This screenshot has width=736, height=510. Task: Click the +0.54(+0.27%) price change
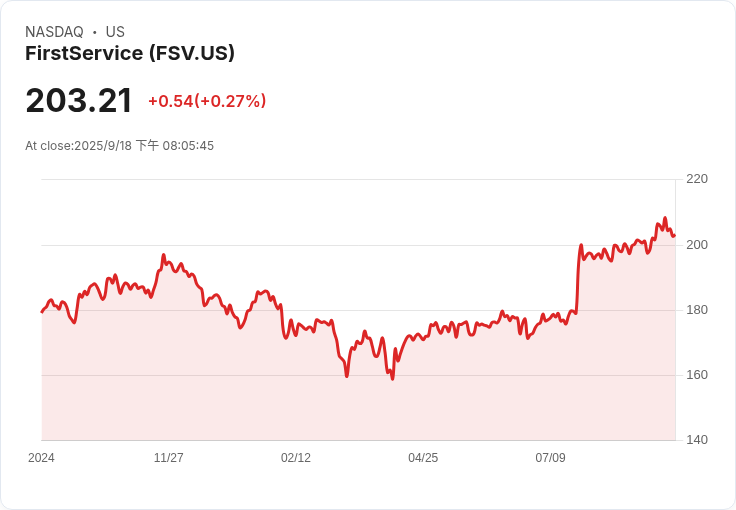pos(207,101)
